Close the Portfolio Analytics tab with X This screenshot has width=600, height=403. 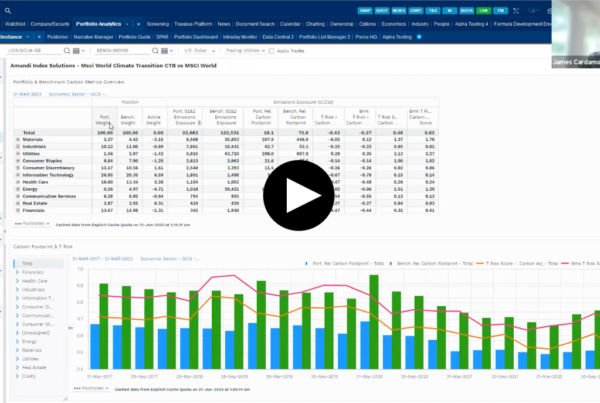click(x=138, y=24)
